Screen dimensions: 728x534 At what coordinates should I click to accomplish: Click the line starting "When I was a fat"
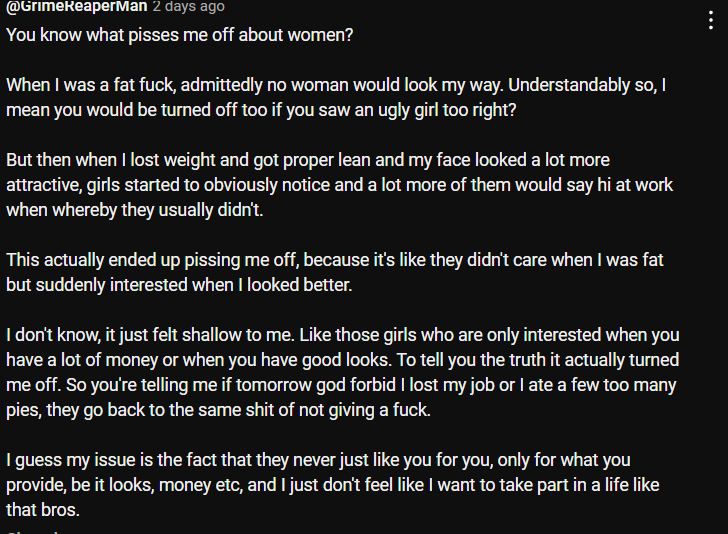coord(336,85)
